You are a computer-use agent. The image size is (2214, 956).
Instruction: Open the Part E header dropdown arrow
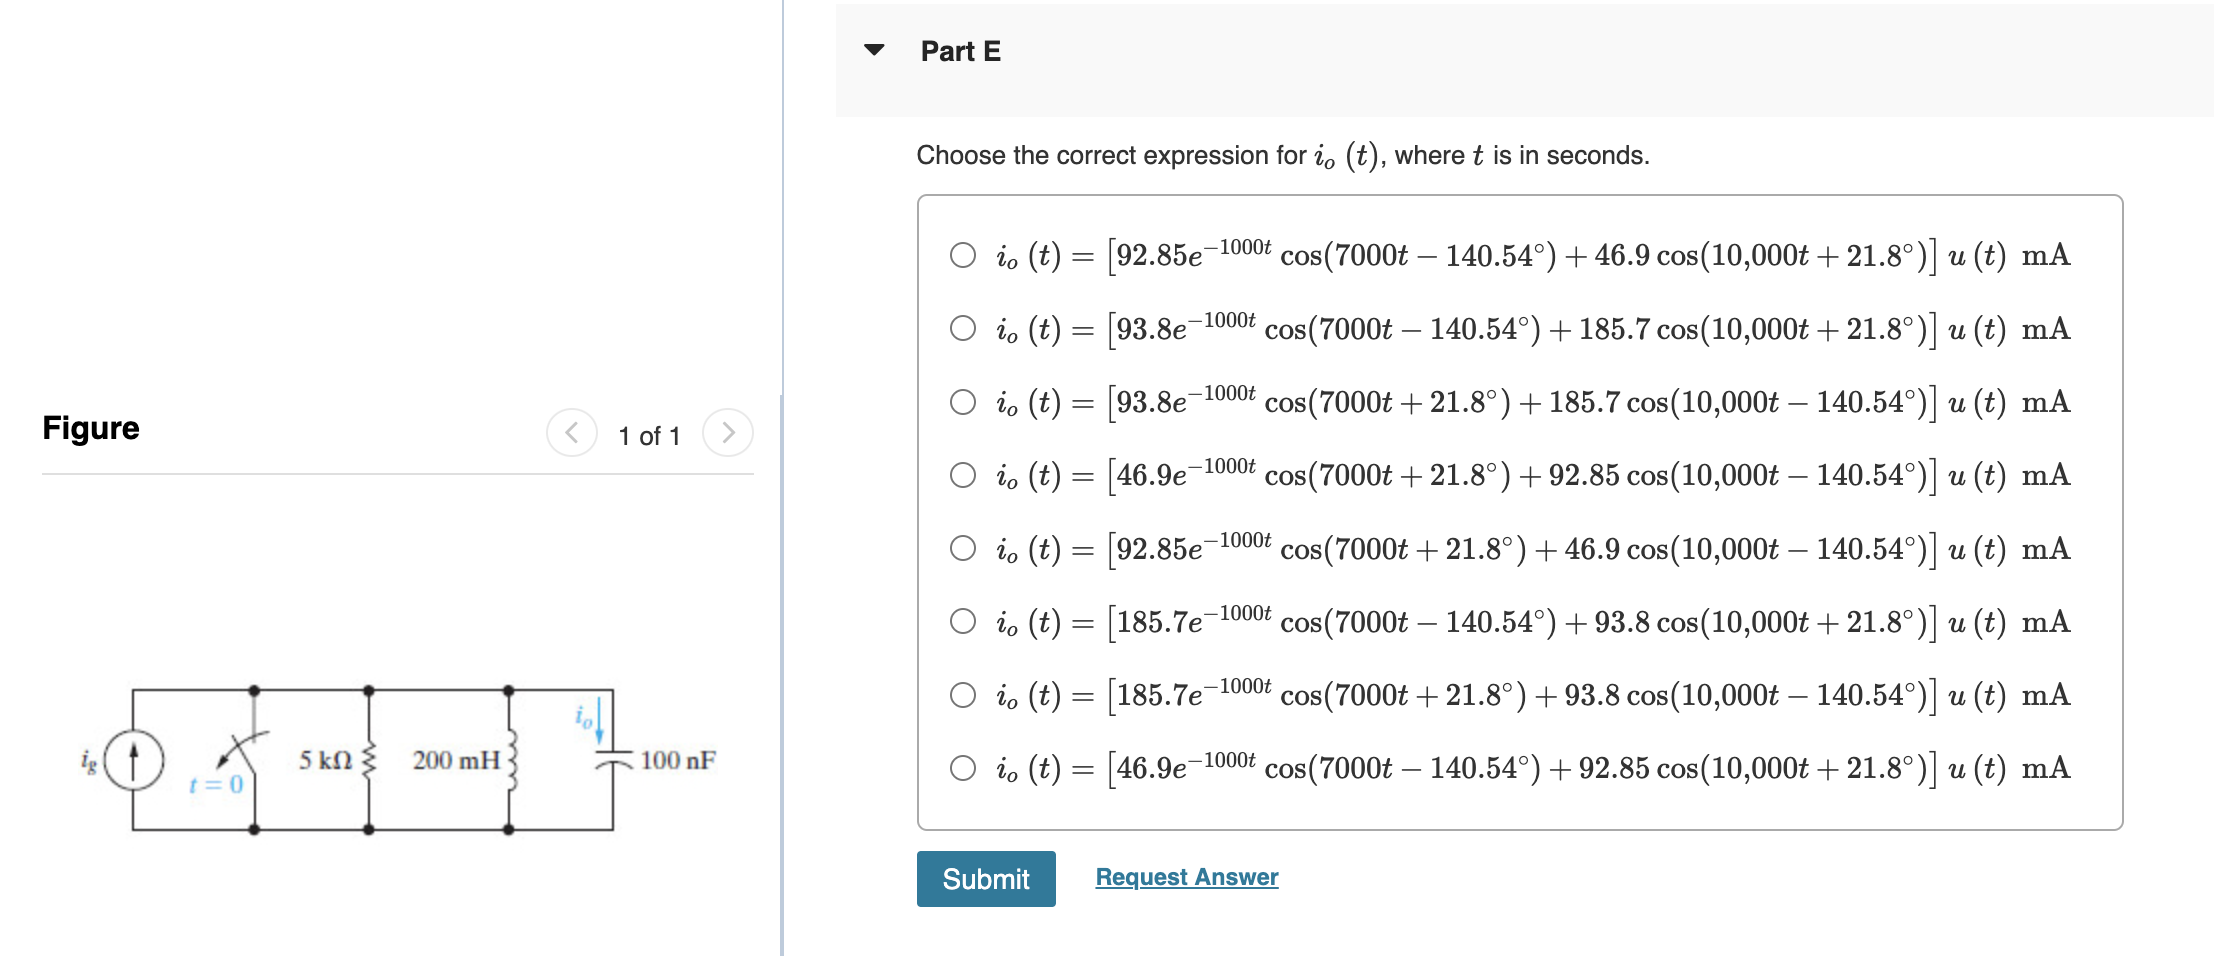(874, 50)
